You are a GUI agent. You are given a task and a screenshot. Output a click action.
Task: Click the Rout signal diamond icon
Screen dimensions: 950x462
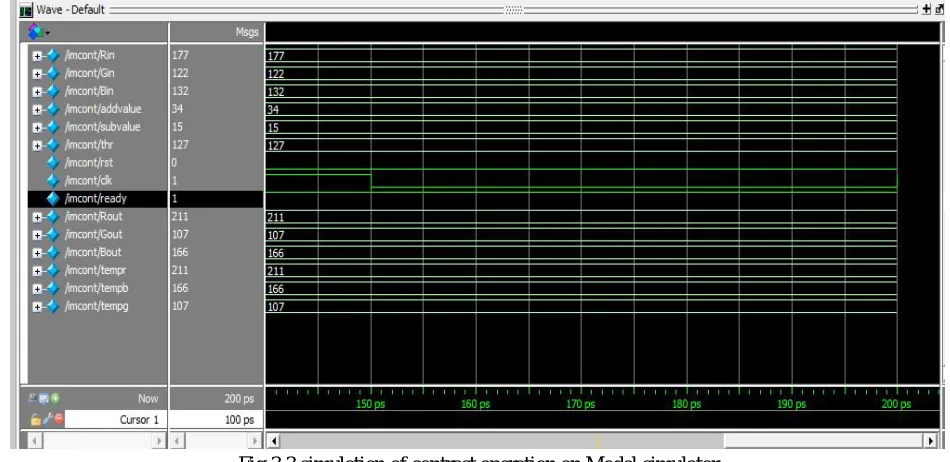click(x=53, y=217)
